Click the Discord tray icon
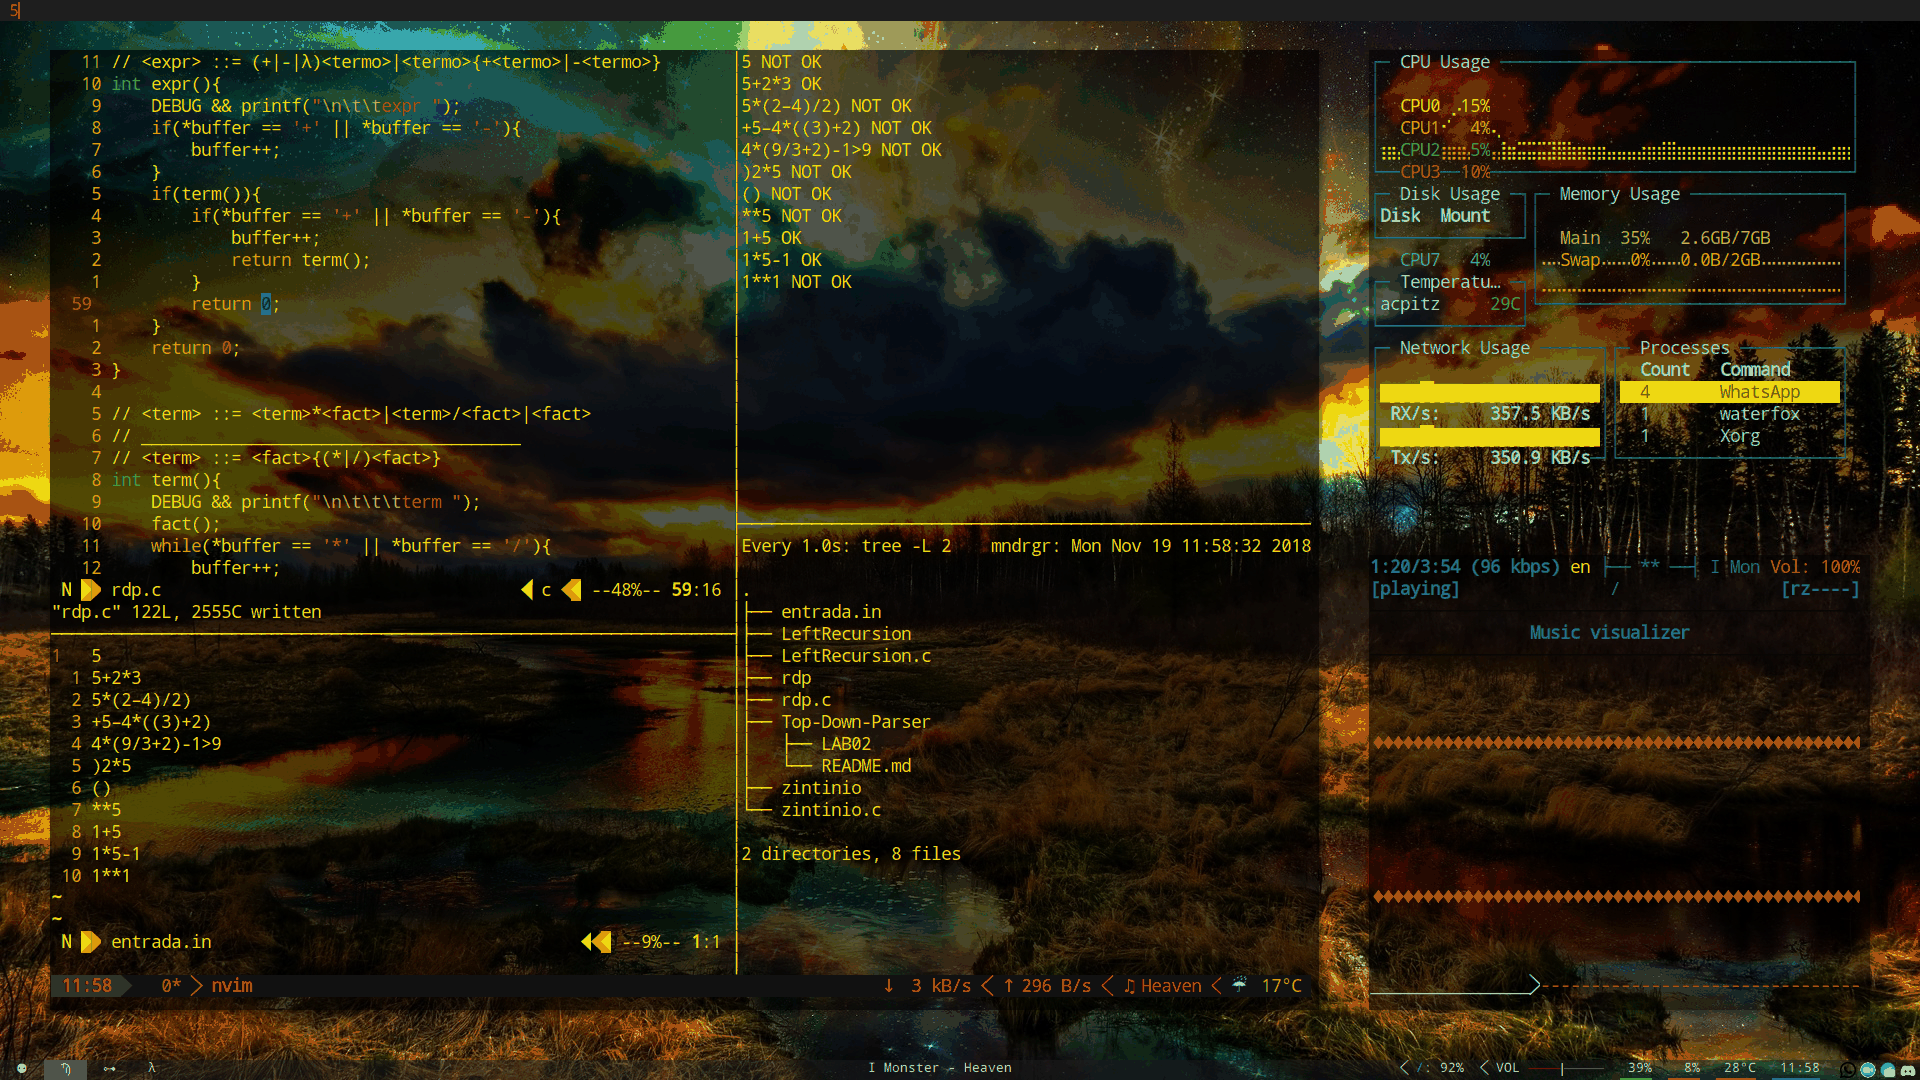The image size is (1920, 1080). [x=1908, y=1070]
